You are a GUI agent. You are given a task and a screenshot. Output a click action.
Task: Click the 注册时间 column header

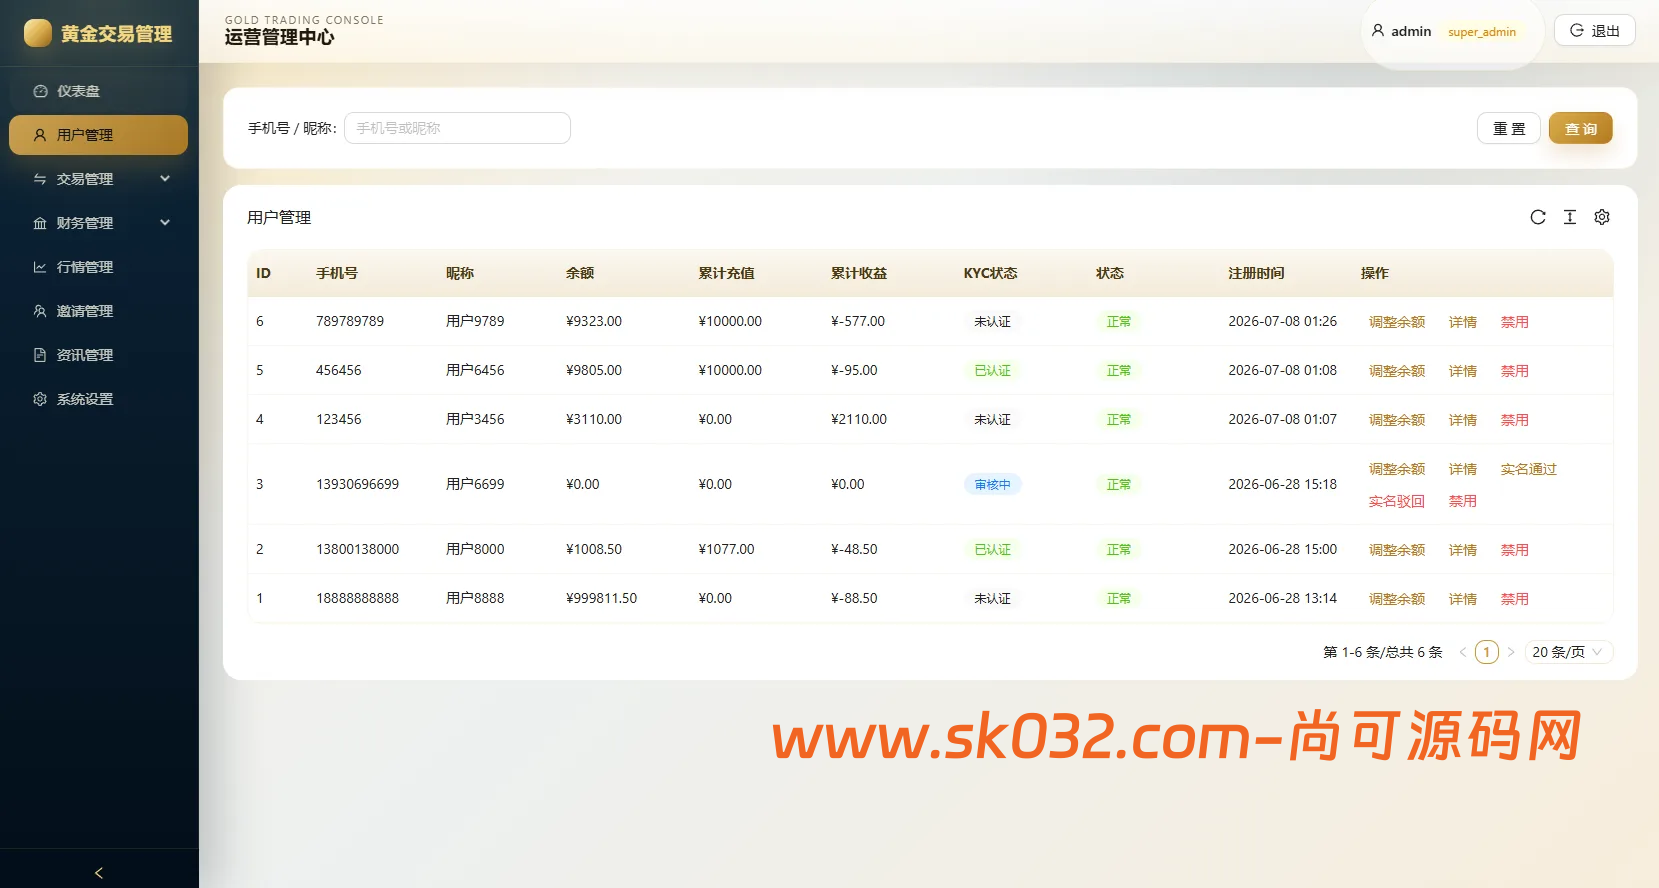(x=1256, y=273)
